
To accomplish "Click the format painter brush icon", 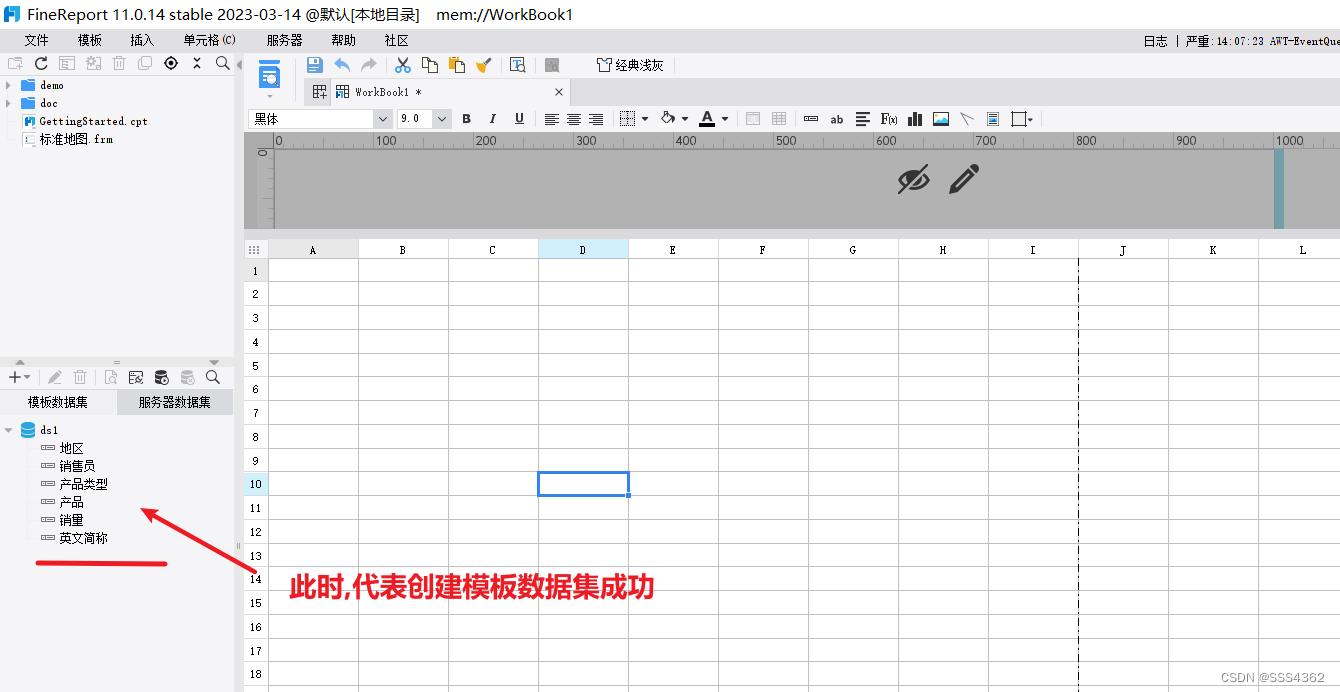I will pos(484,65).
